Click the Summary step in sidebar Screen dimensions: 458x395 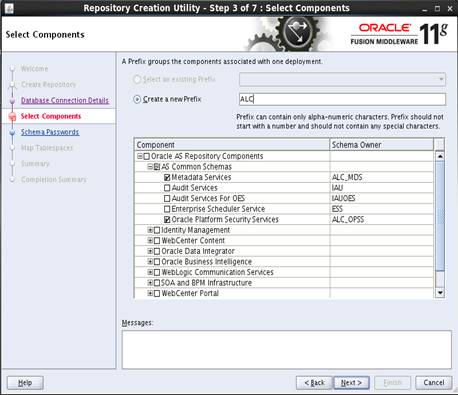click(35, 164)
